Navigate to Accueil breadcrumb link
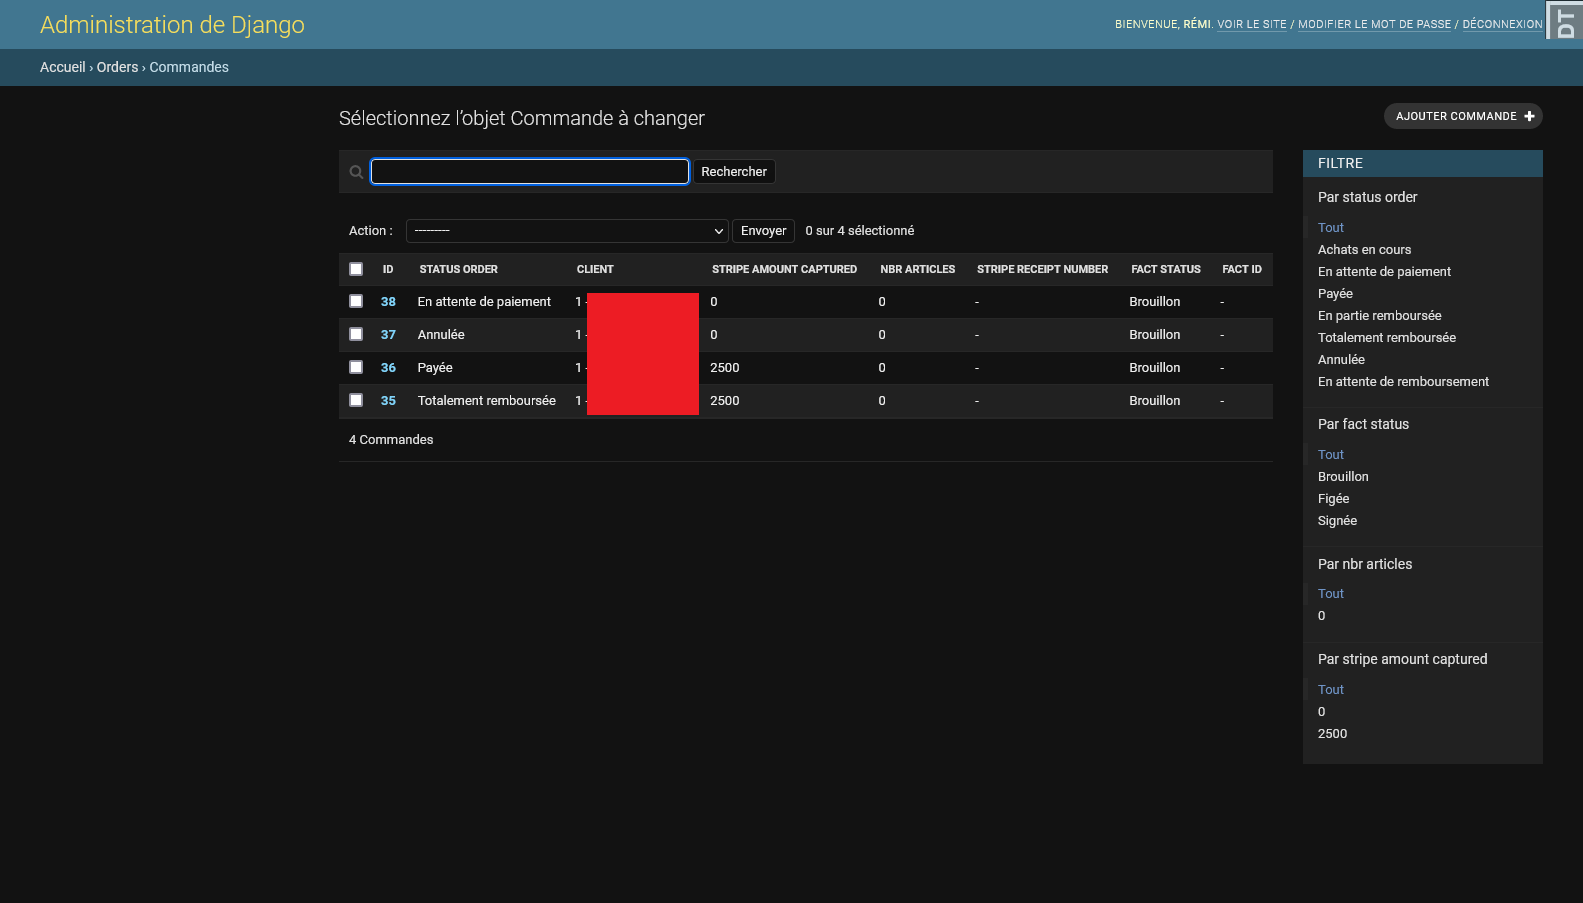The width and height of the screenshot is (1583, 903). point(62,67)
